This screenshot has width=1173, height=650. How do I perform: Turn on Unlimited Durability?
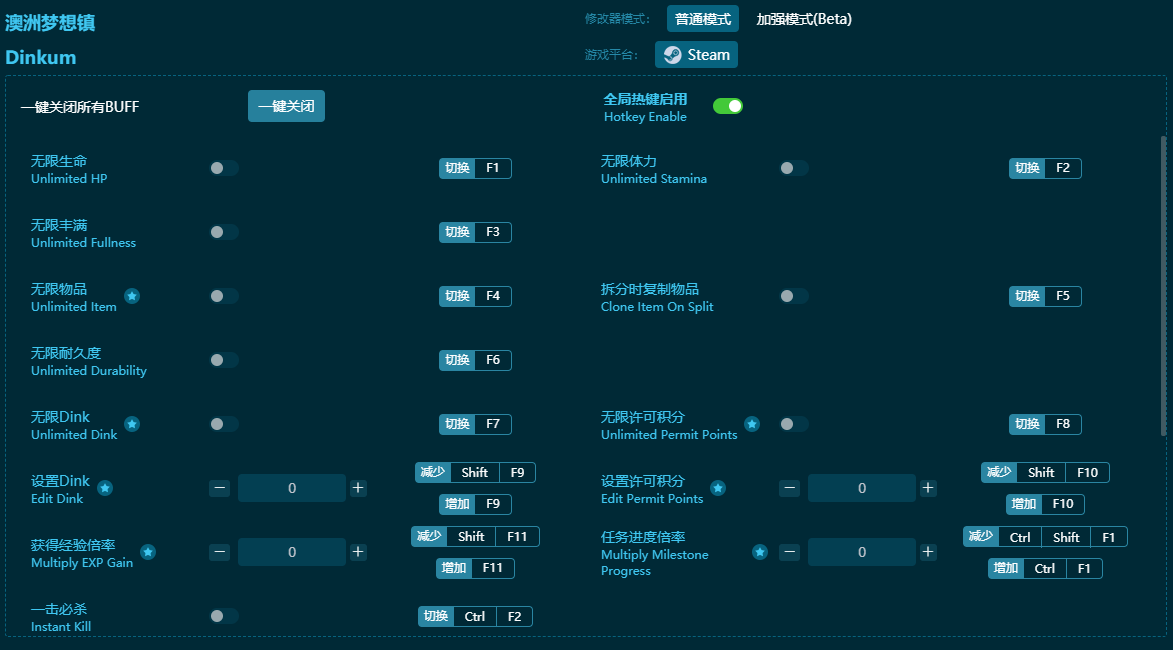224,360
